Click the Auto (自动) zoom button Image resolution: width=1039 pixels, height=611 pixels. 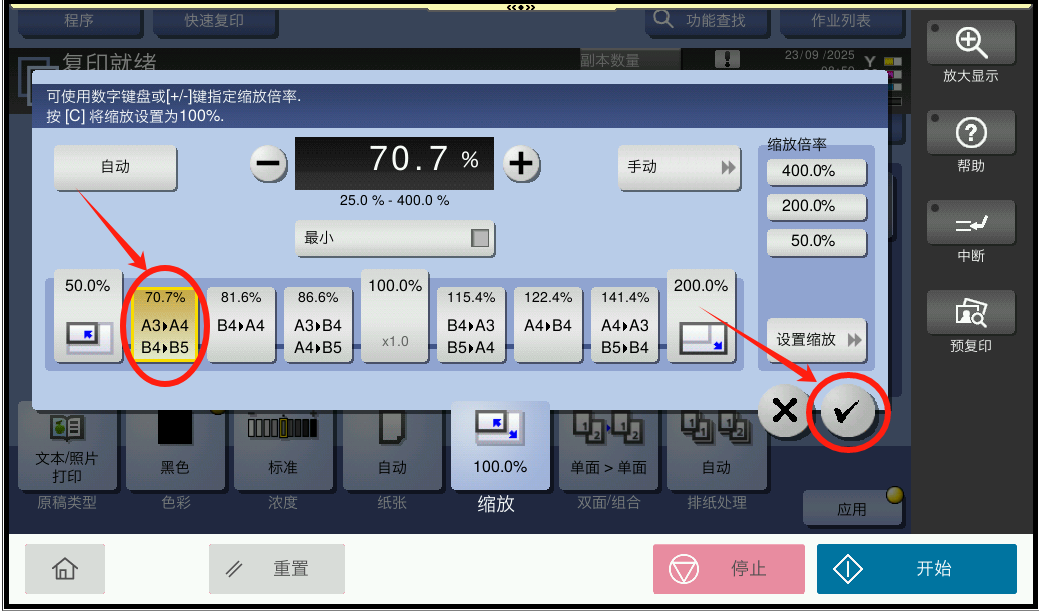coord(115,168)
